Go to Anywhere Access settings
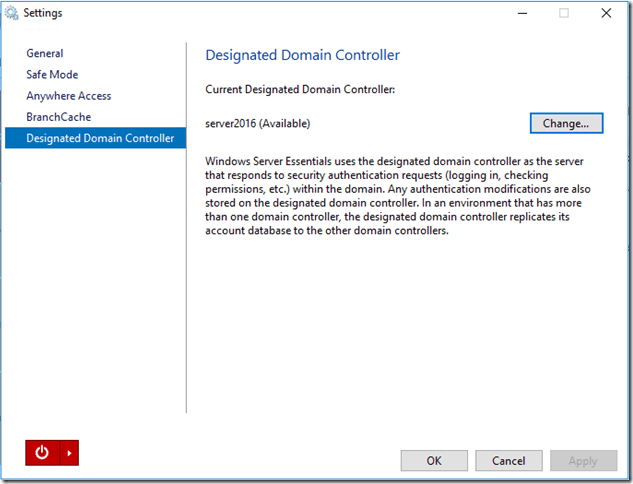The width and height of the screenshot is (633, 484). click(x=69, y=96)
